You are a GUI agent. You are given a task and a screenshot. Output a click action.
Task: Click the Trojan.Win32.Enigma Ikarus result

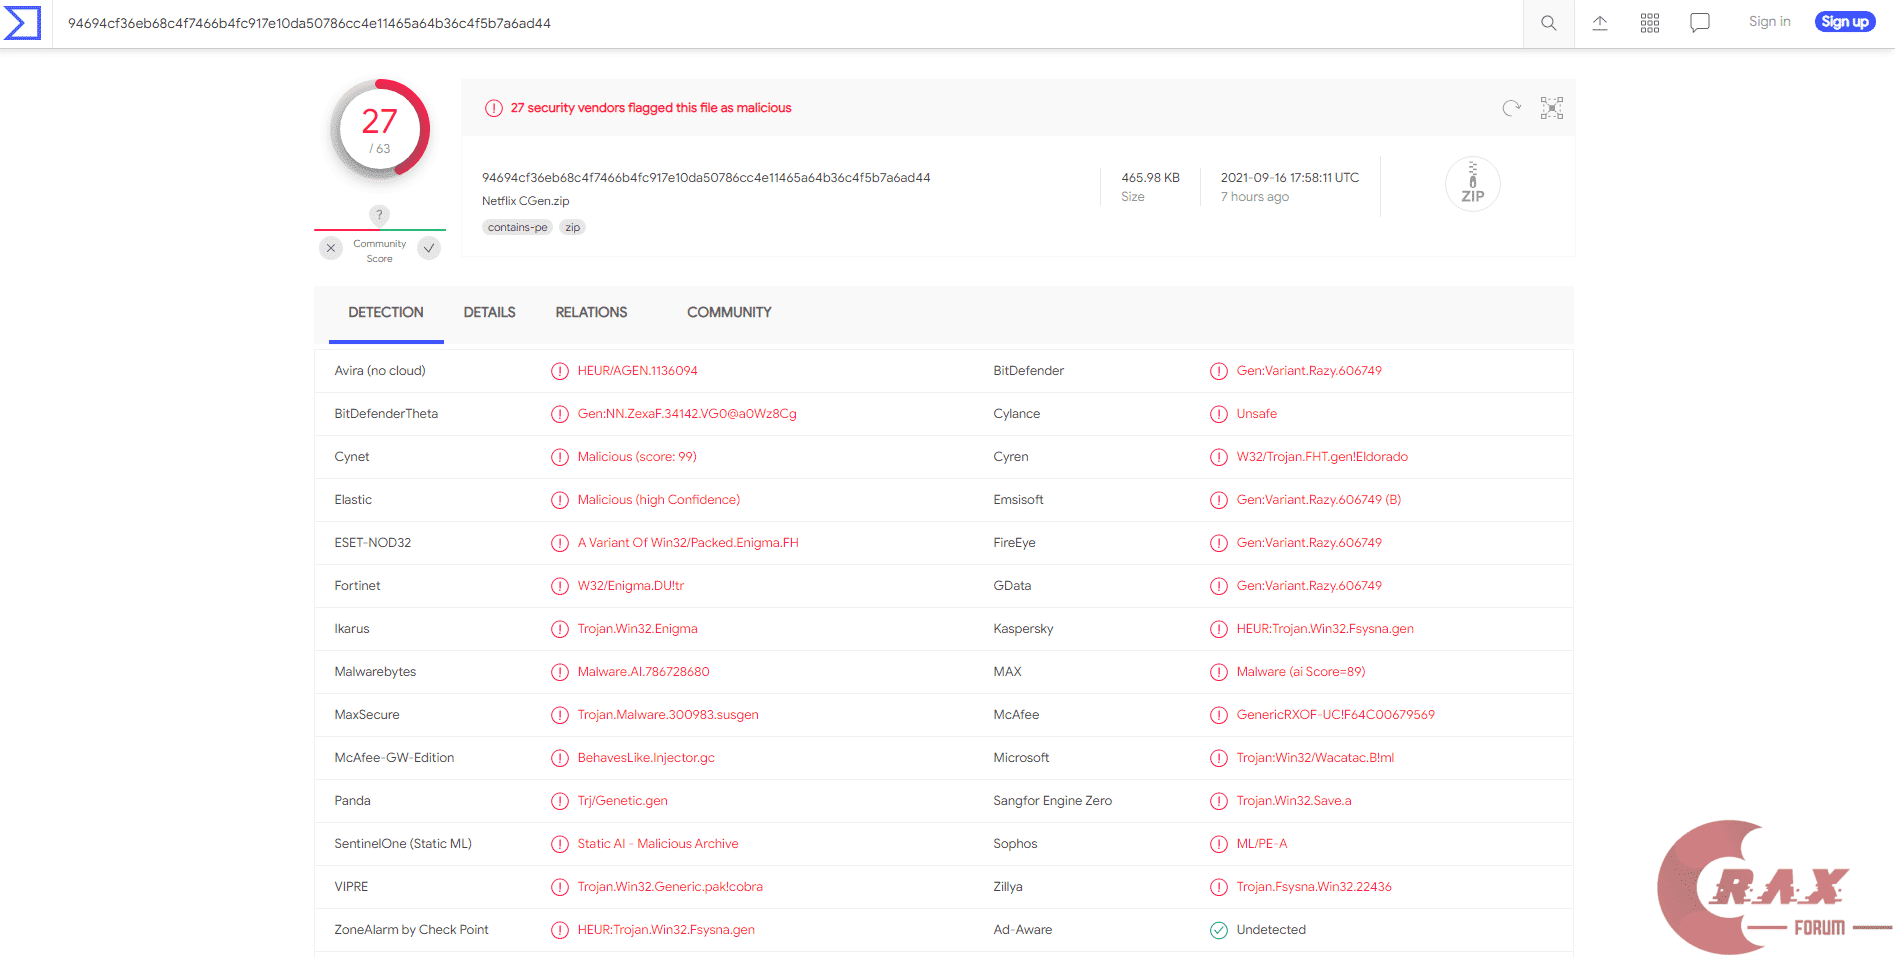click(x=637, y=629)
